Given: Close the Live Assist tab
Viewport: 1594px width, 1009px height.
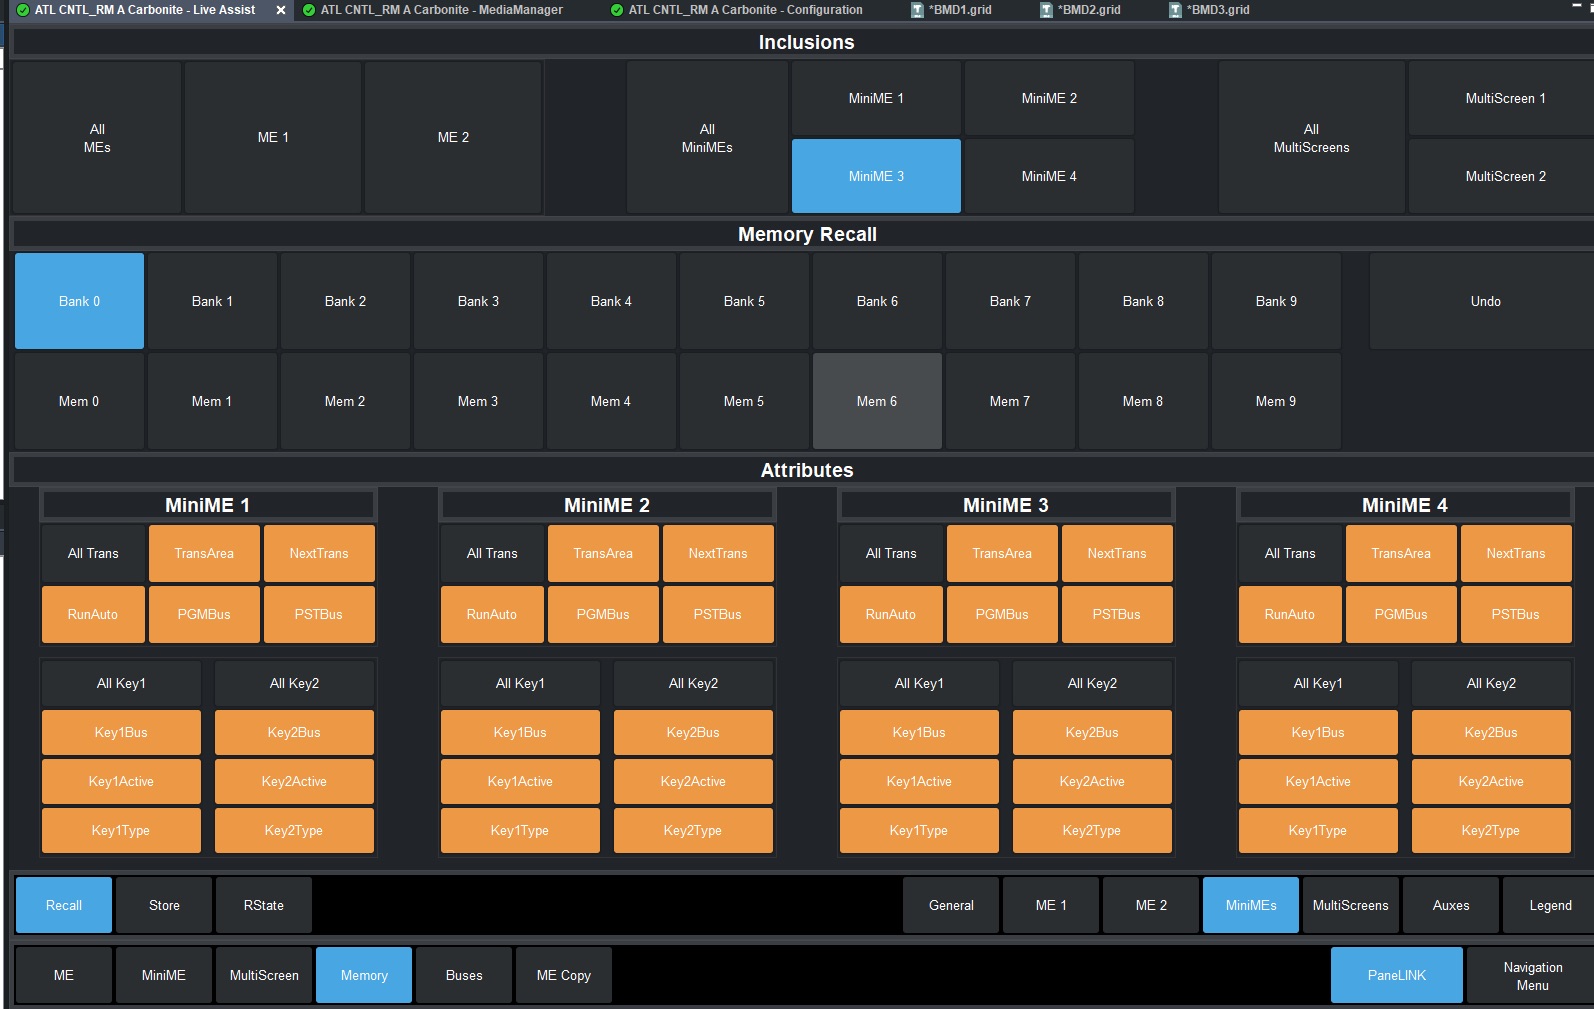Looking at the screenshot, I should (281, 10).
